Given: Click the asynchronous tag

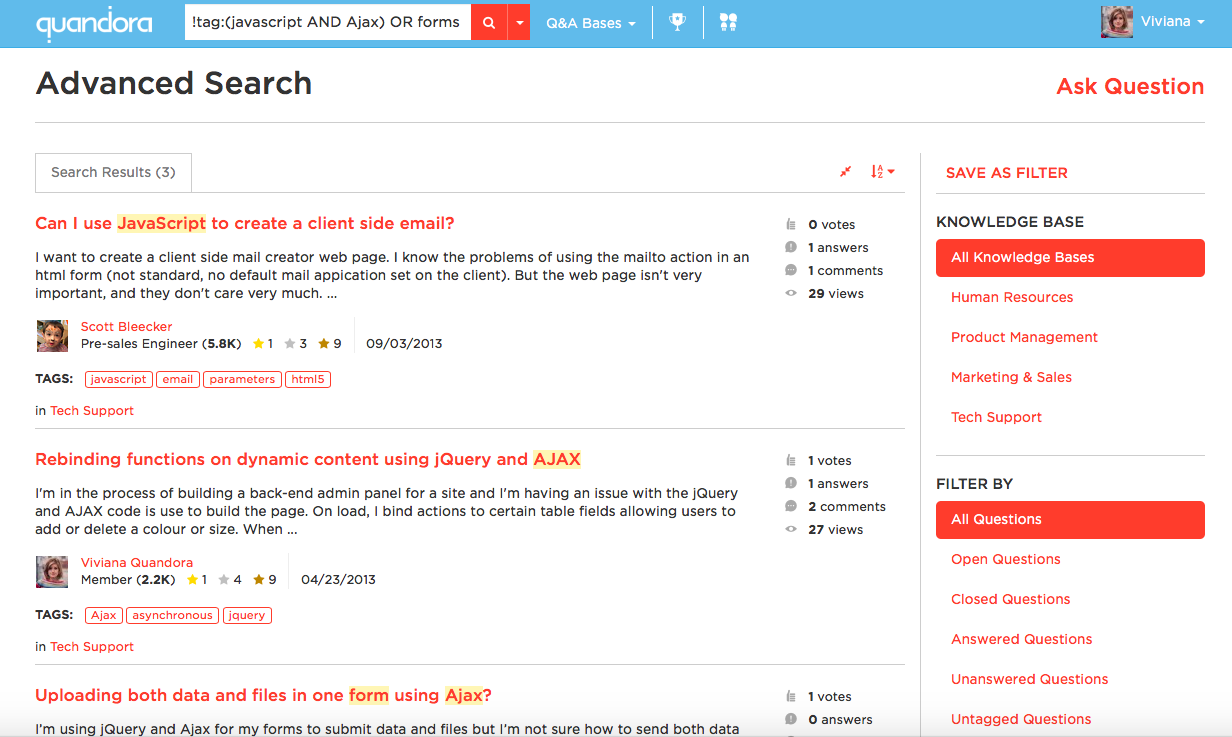Looking at the screenshot, I should [x=172, y=615].
